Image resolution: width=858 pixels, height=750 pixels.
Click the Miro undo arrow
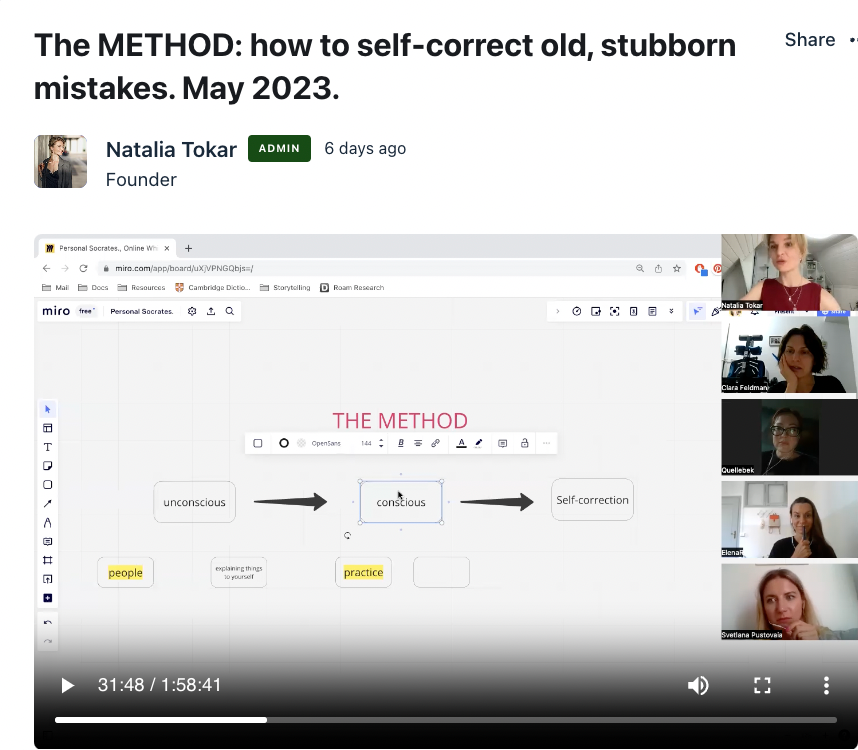click(48, 623)
